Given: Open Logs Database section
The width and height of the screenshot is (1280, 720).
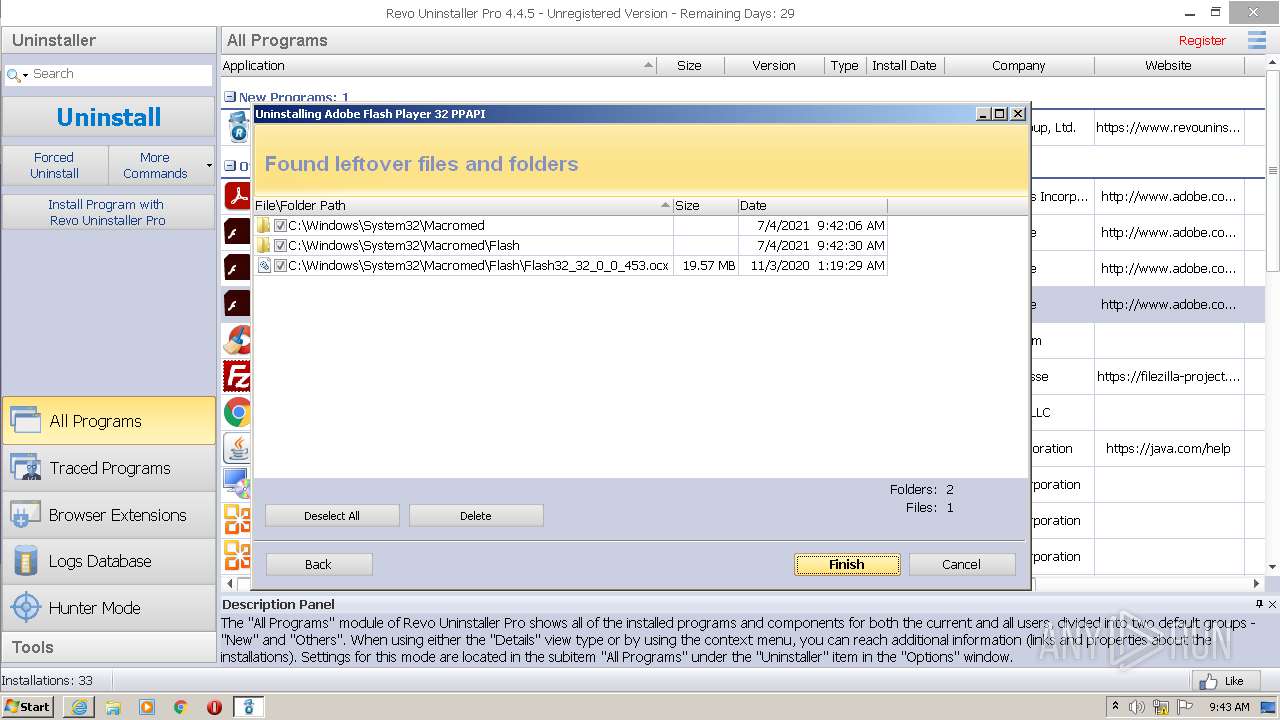Looking at the screenshot, I should 108,561.
